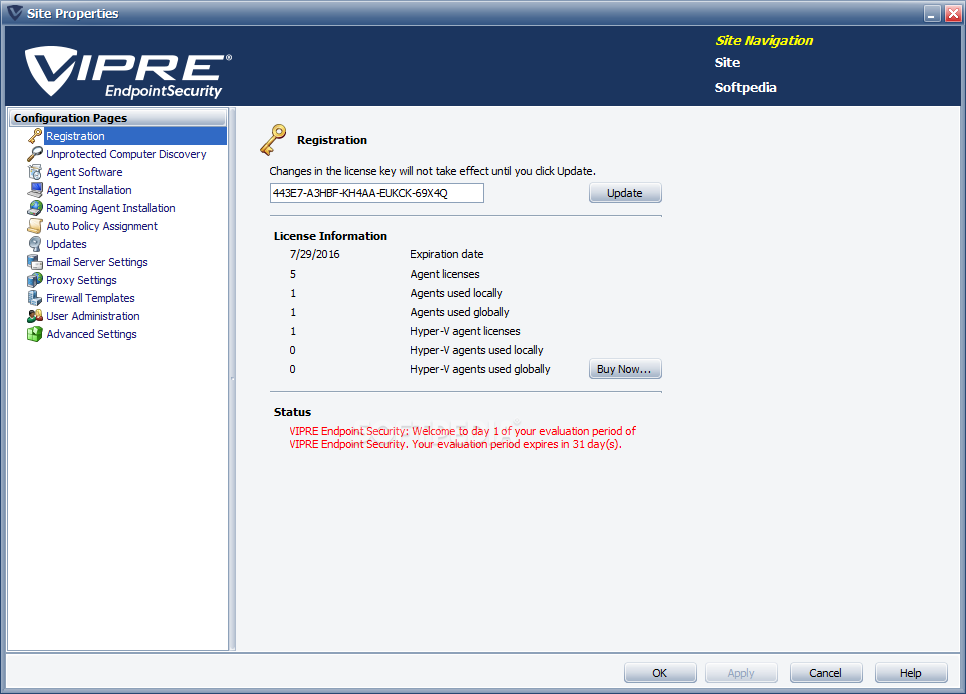Click Cancel to discard changes
Screen dimensions: 966x694
click(826, 672)
